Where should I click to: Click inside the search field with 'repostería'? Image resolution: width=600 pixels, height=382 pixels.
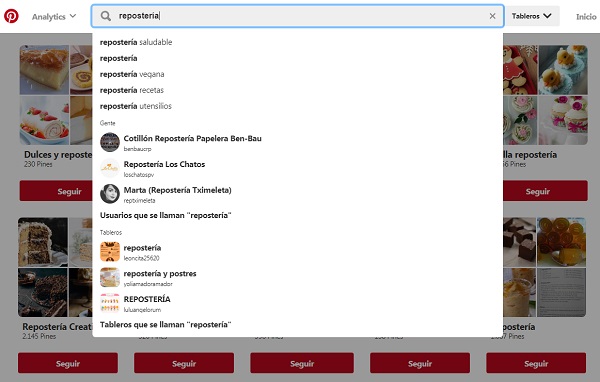click(x=297, y=16)
